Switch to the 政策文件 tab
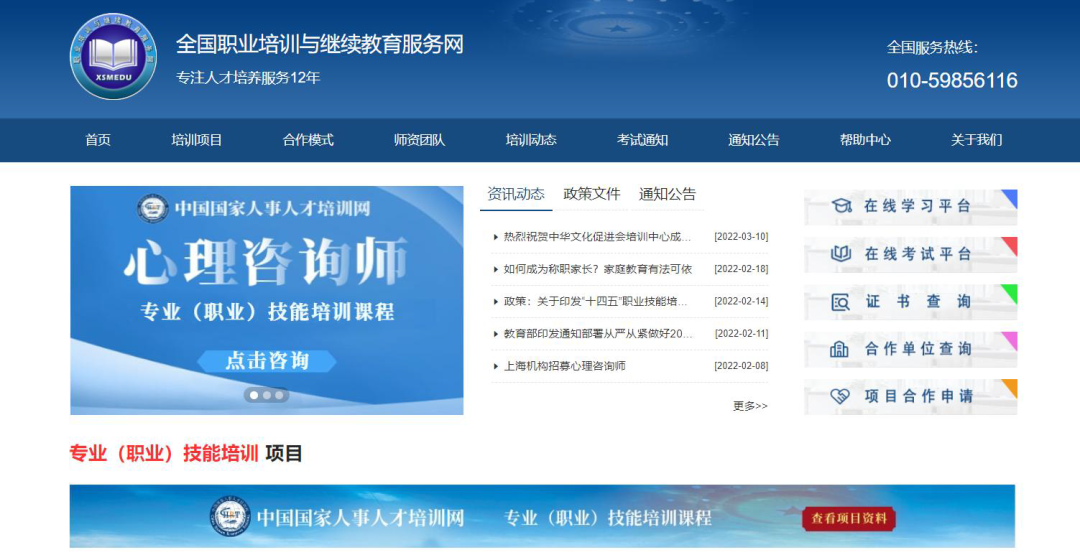Screen dimensions: 1080x555 click(592, 194)
